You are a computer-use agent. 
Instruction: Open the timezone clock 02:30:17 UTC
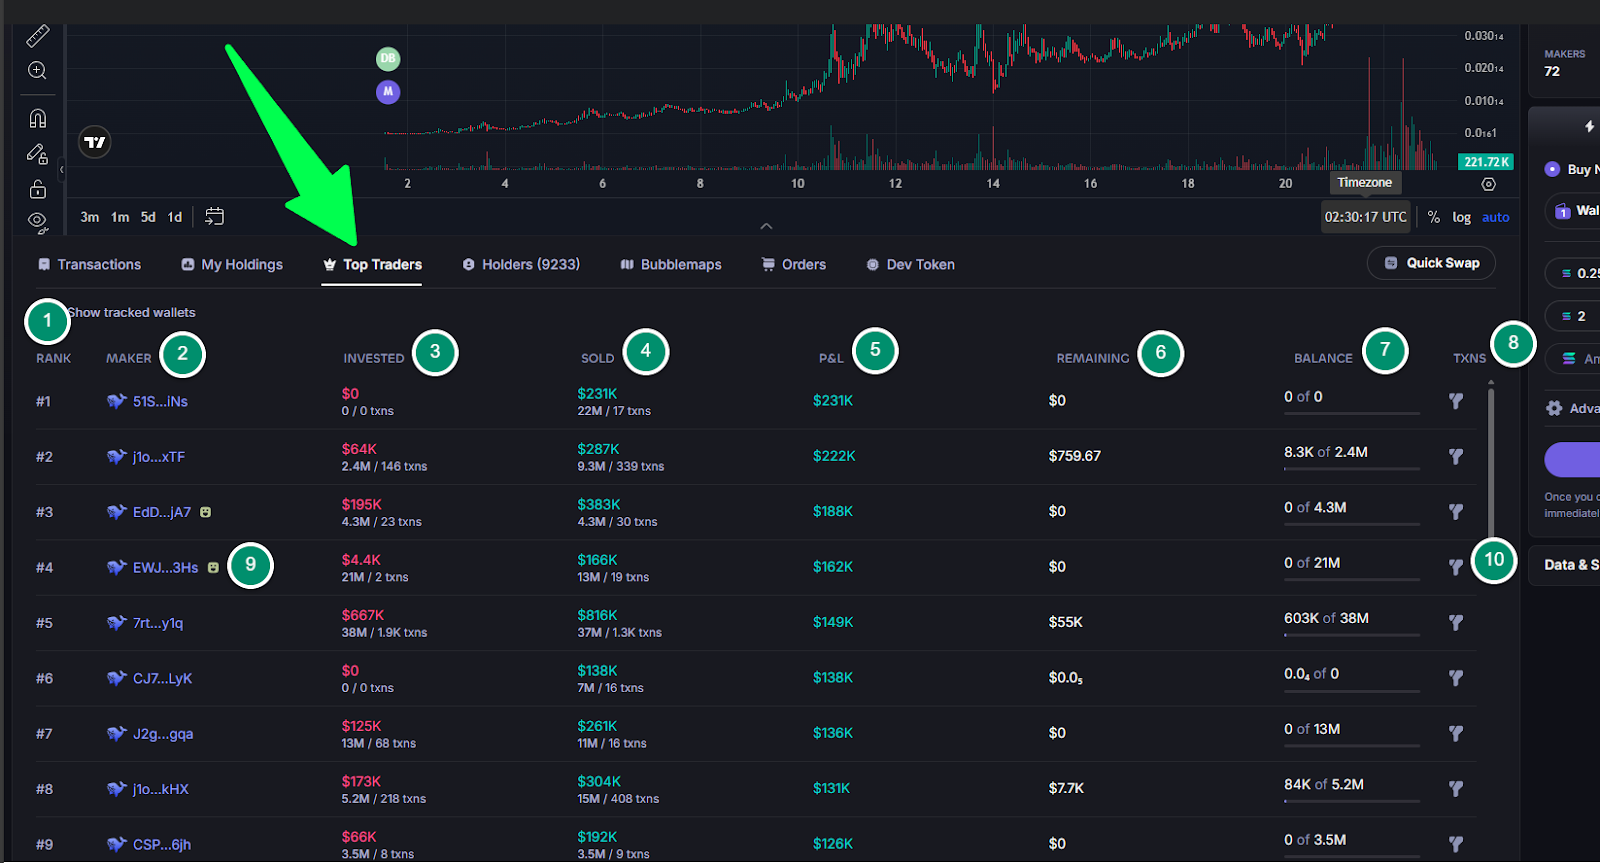pos(1366,217)
